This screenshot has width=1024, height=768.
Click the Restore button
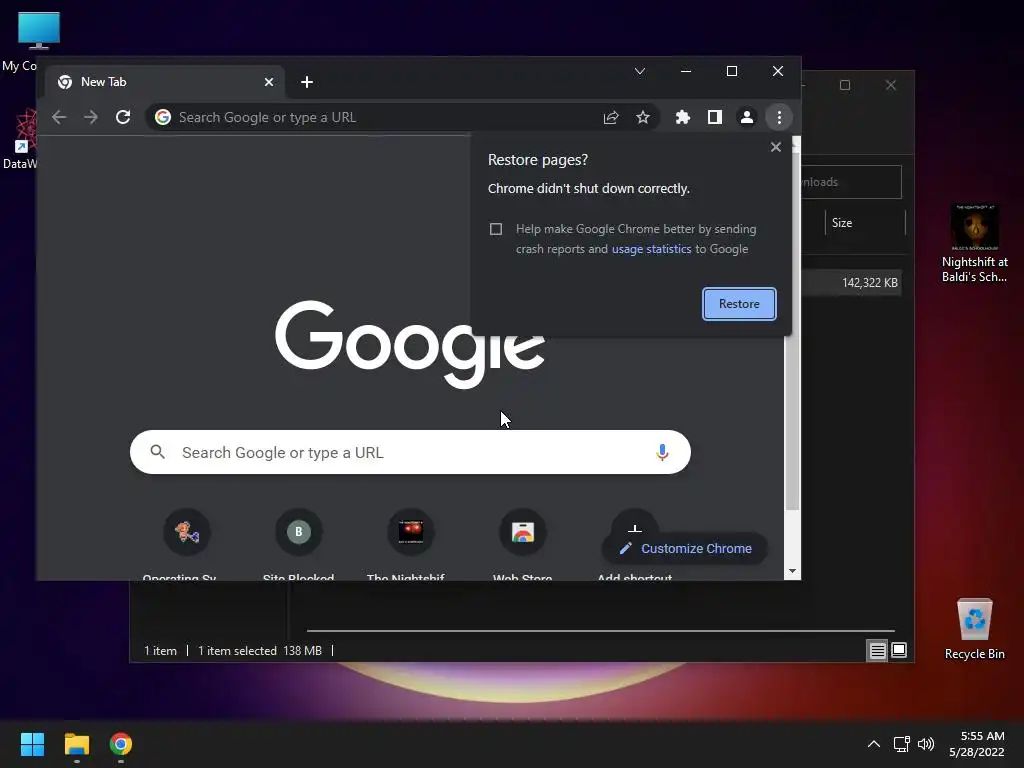739,304
